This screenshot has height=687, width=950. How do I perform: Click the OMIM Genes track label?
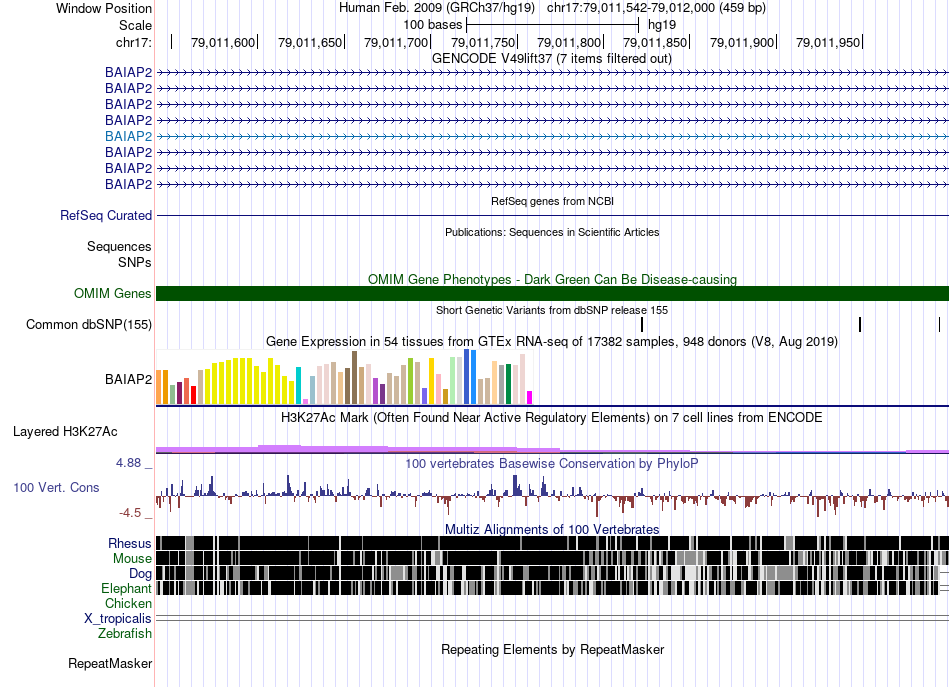[x=112, y=294]
